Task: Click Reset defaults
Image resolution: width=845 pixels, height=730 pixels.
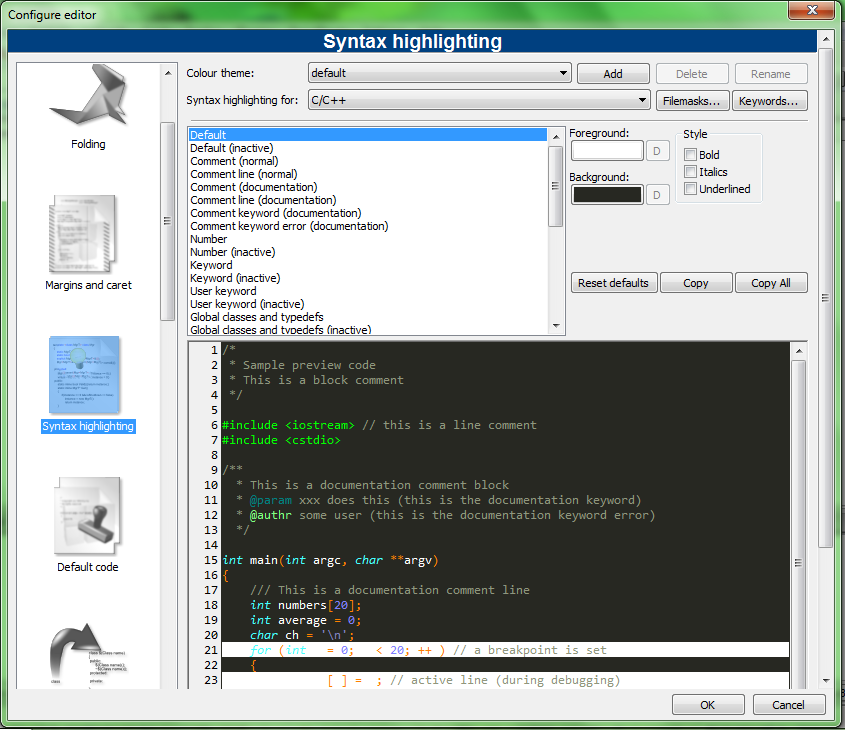Action: tap(613, 282)
